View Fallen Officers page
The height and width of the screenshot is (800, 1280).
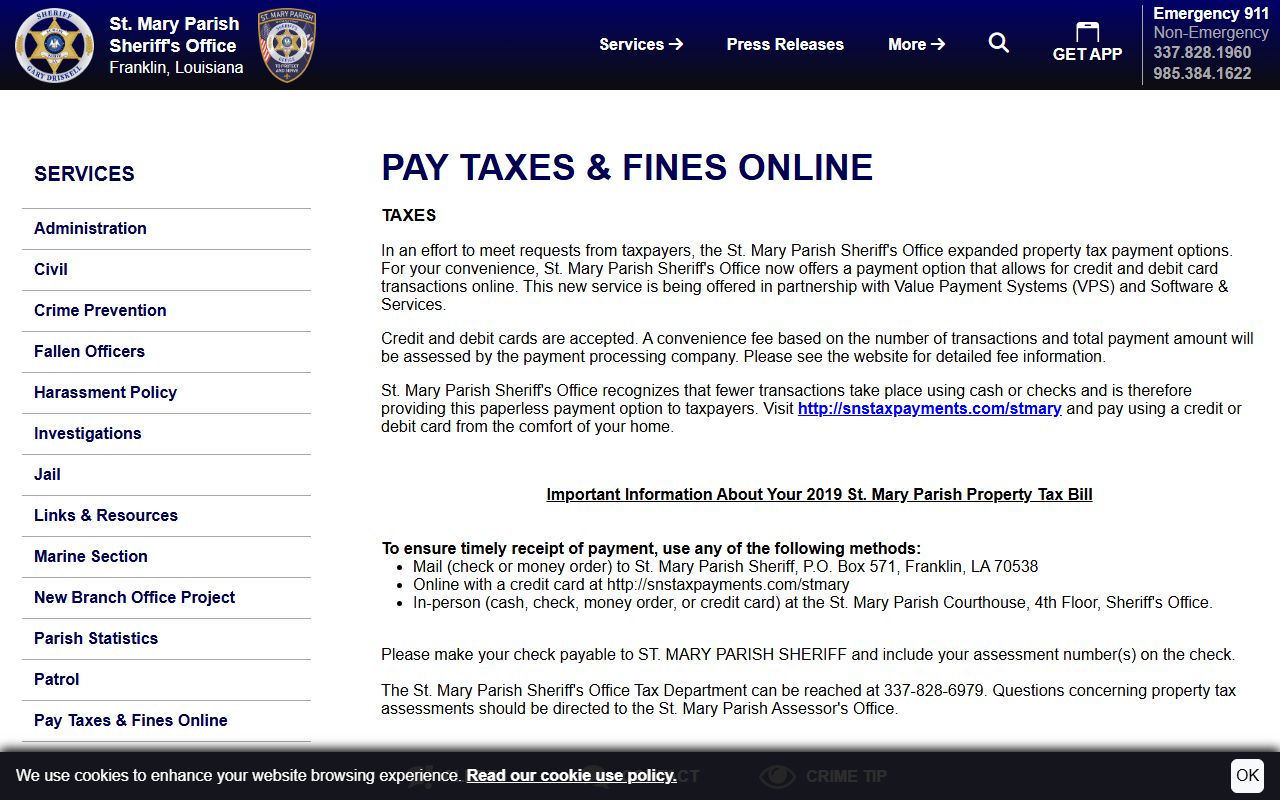166,351
